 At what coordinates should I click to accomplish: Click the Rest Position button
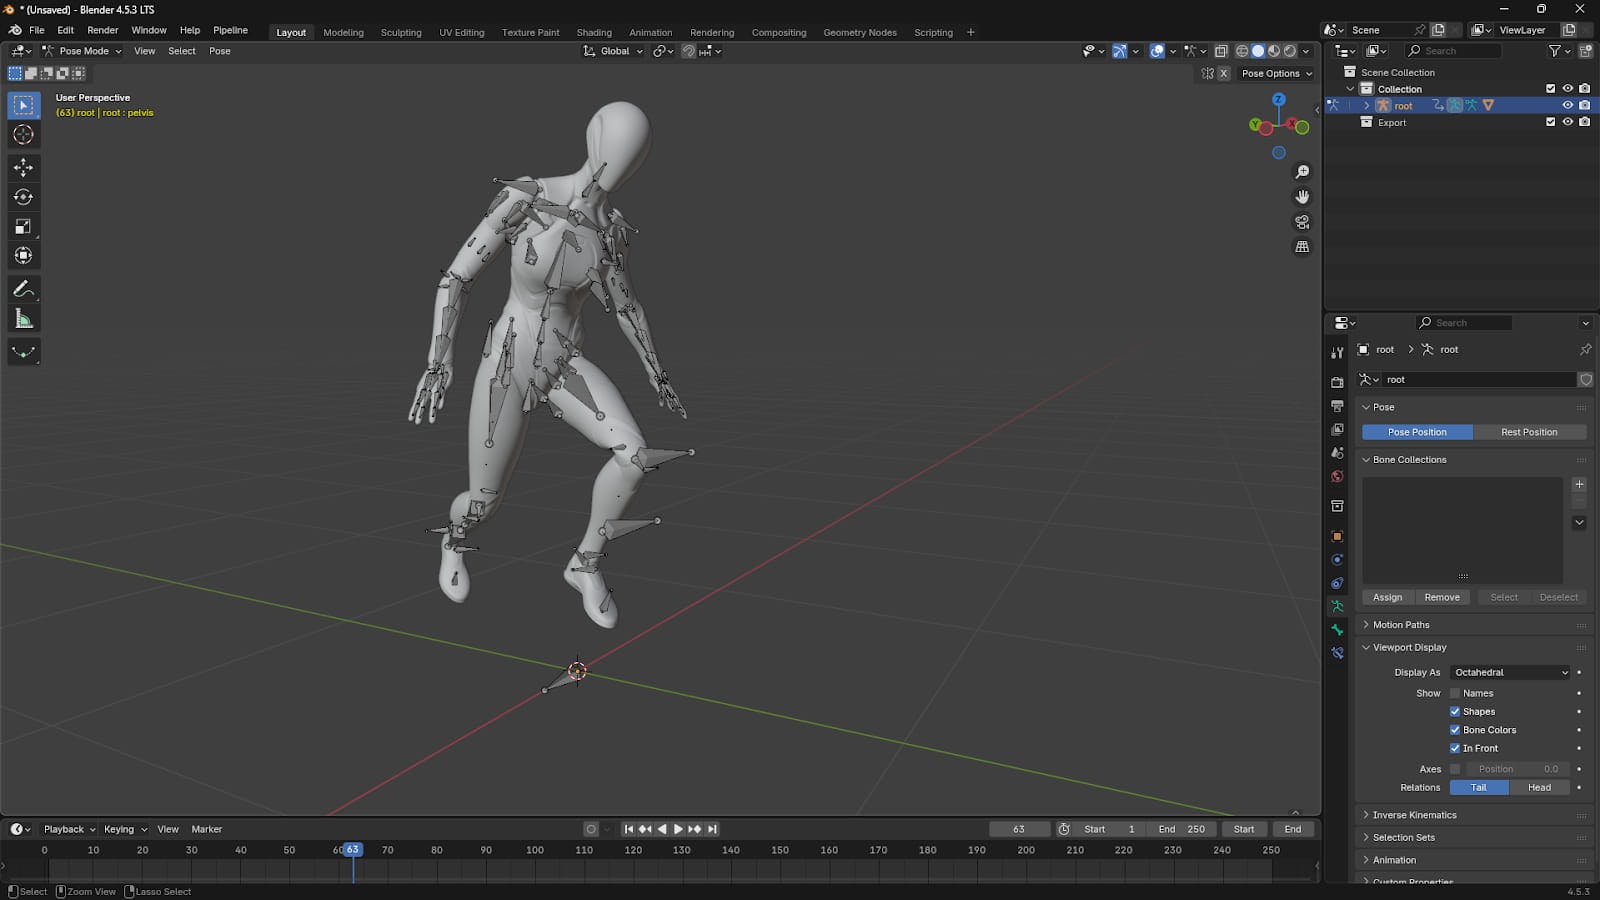point(1530,431)
